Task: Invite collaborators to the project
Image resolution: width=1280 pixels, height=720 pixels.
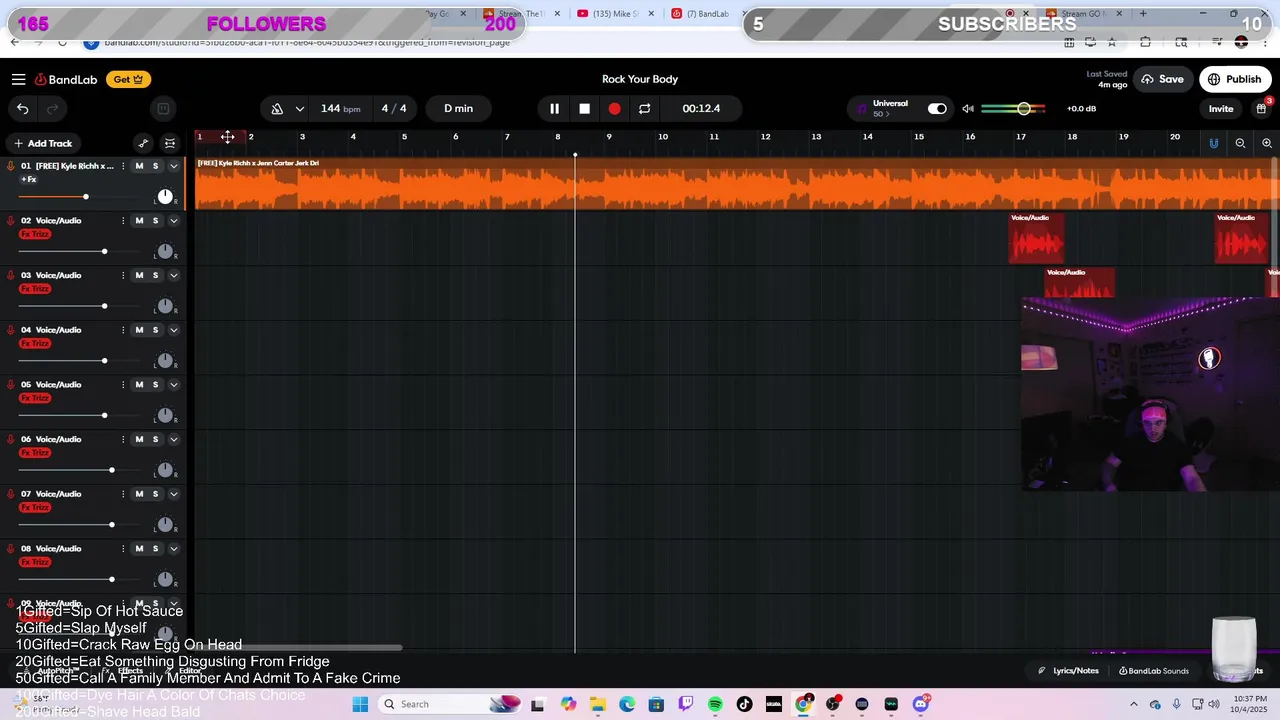Action: (1221, 108)
